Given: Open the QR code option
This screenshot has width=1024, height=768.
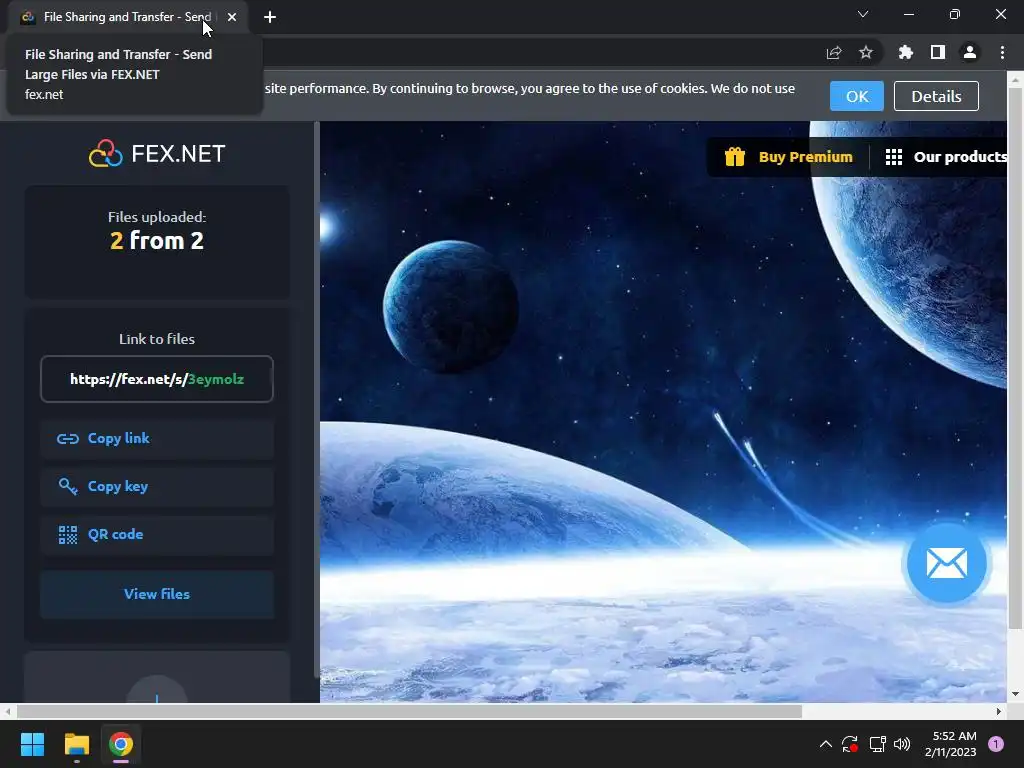Looking at the screenshot, I should point(157,535).
